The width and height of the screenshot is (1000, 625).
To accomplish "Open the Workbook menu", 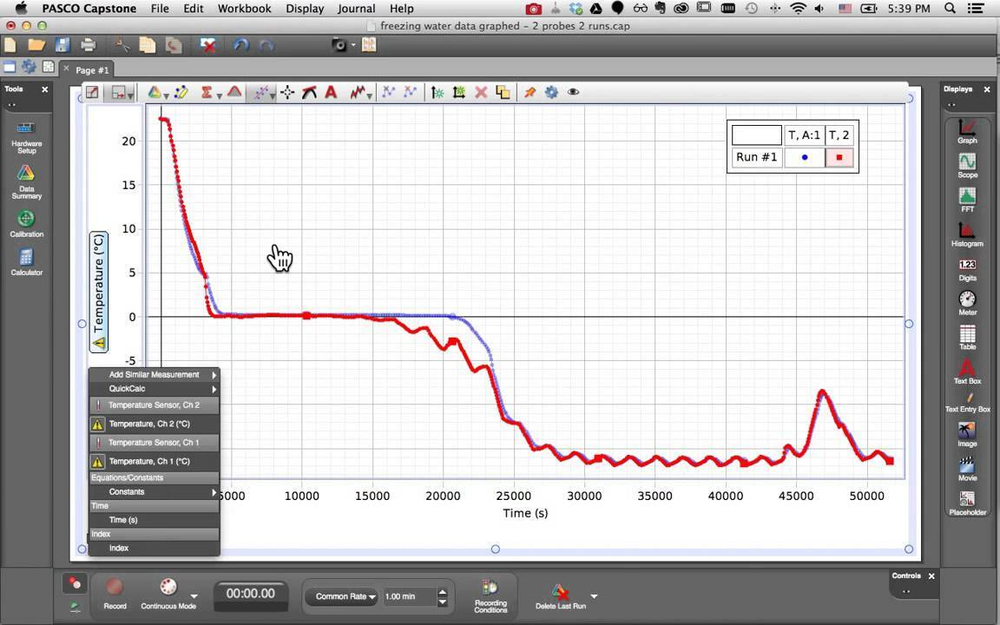I will pyautogui.click(x=244, y=9).
